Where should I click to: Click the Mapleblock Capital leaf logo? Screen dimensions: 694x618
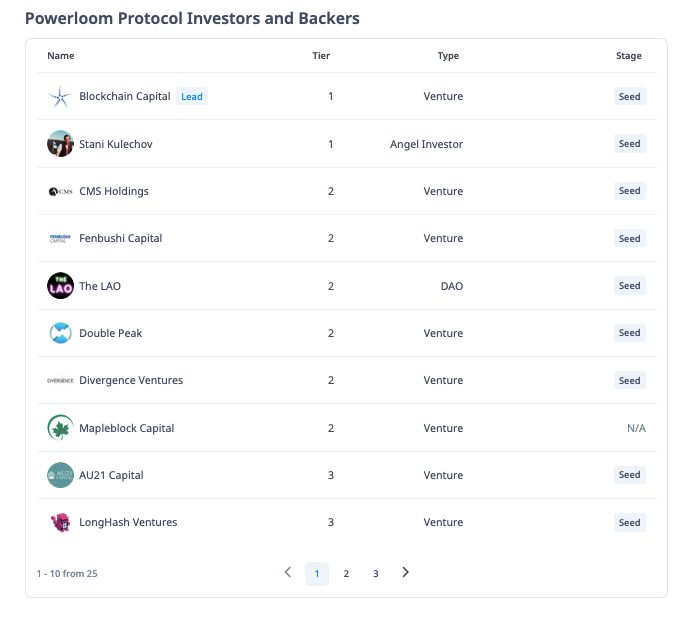(60, 428)
